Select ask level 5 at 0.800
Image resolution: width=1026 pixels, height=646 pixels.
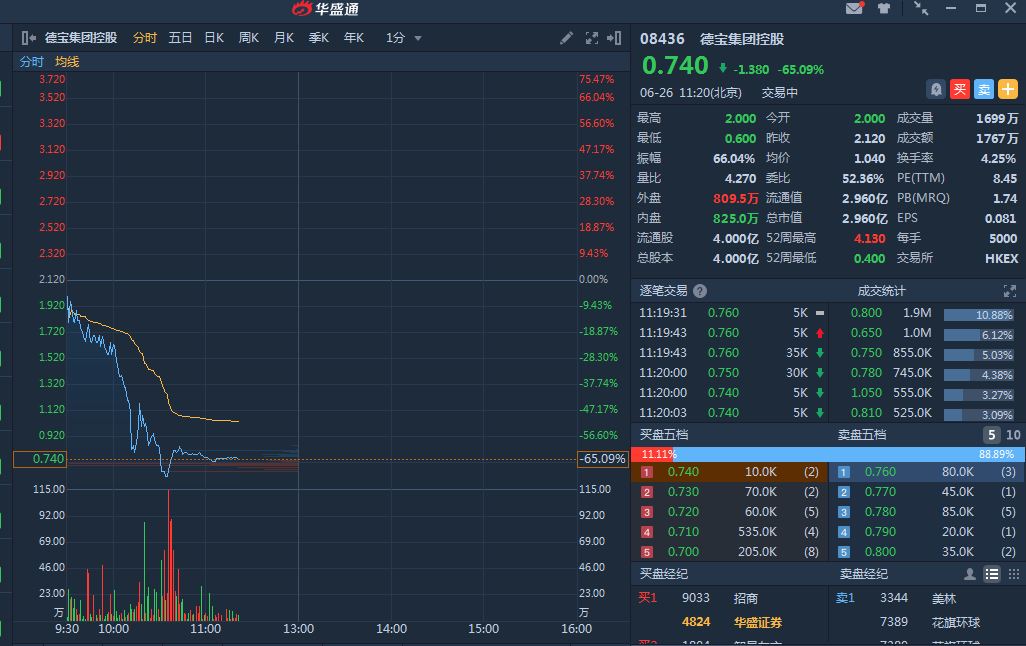pos(927,552)
